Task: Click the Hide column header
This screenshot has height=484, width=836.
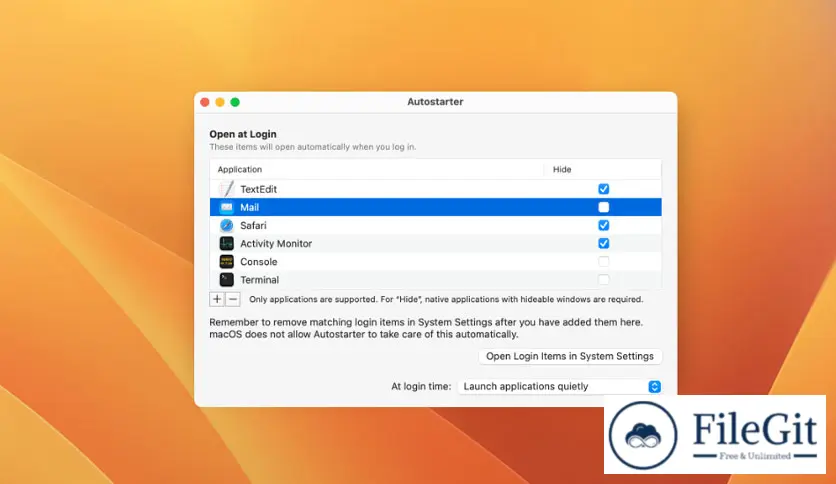Action: pos(562,169)
